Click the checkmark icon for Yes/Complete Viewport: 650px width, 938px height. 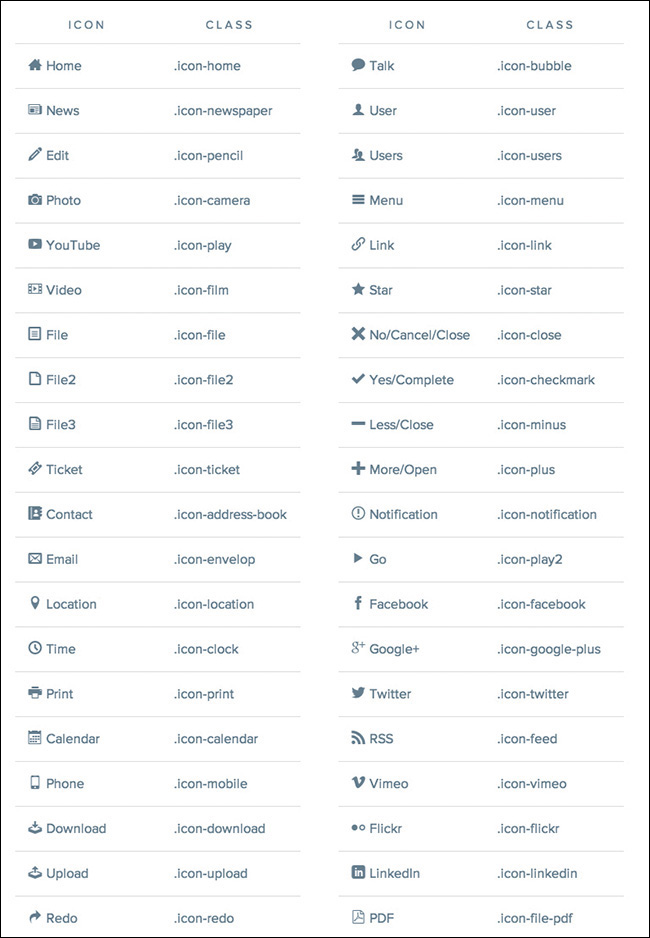point(358,379)
